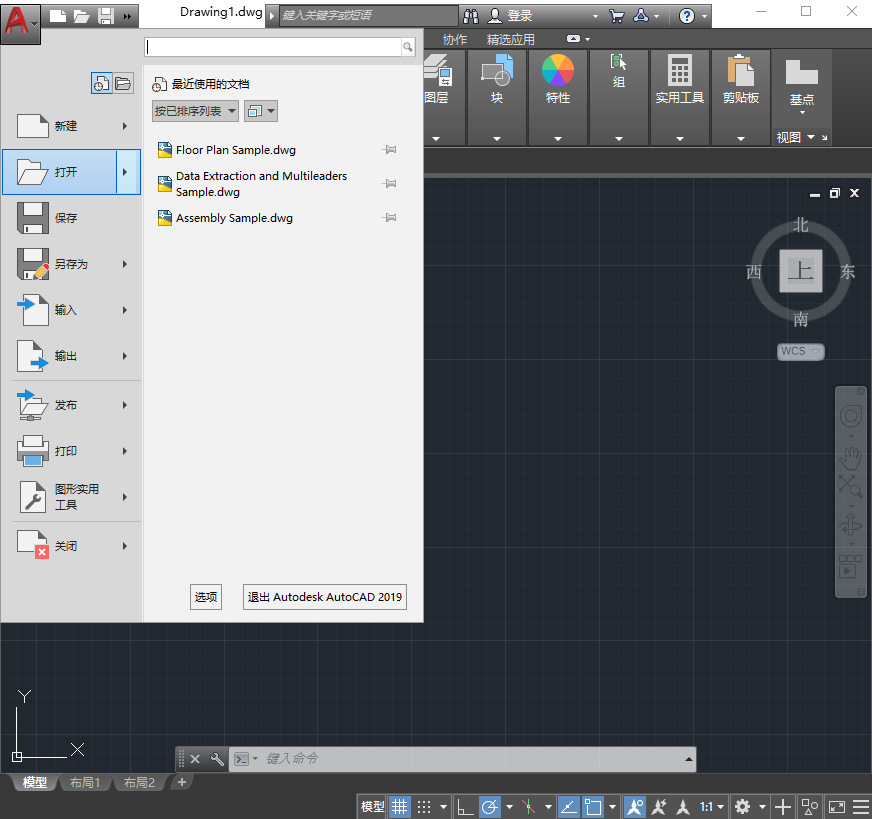The width and height of the screenshot is (872, 819).
Task: Click the application menu search field
Action: (x=273, y=47)
